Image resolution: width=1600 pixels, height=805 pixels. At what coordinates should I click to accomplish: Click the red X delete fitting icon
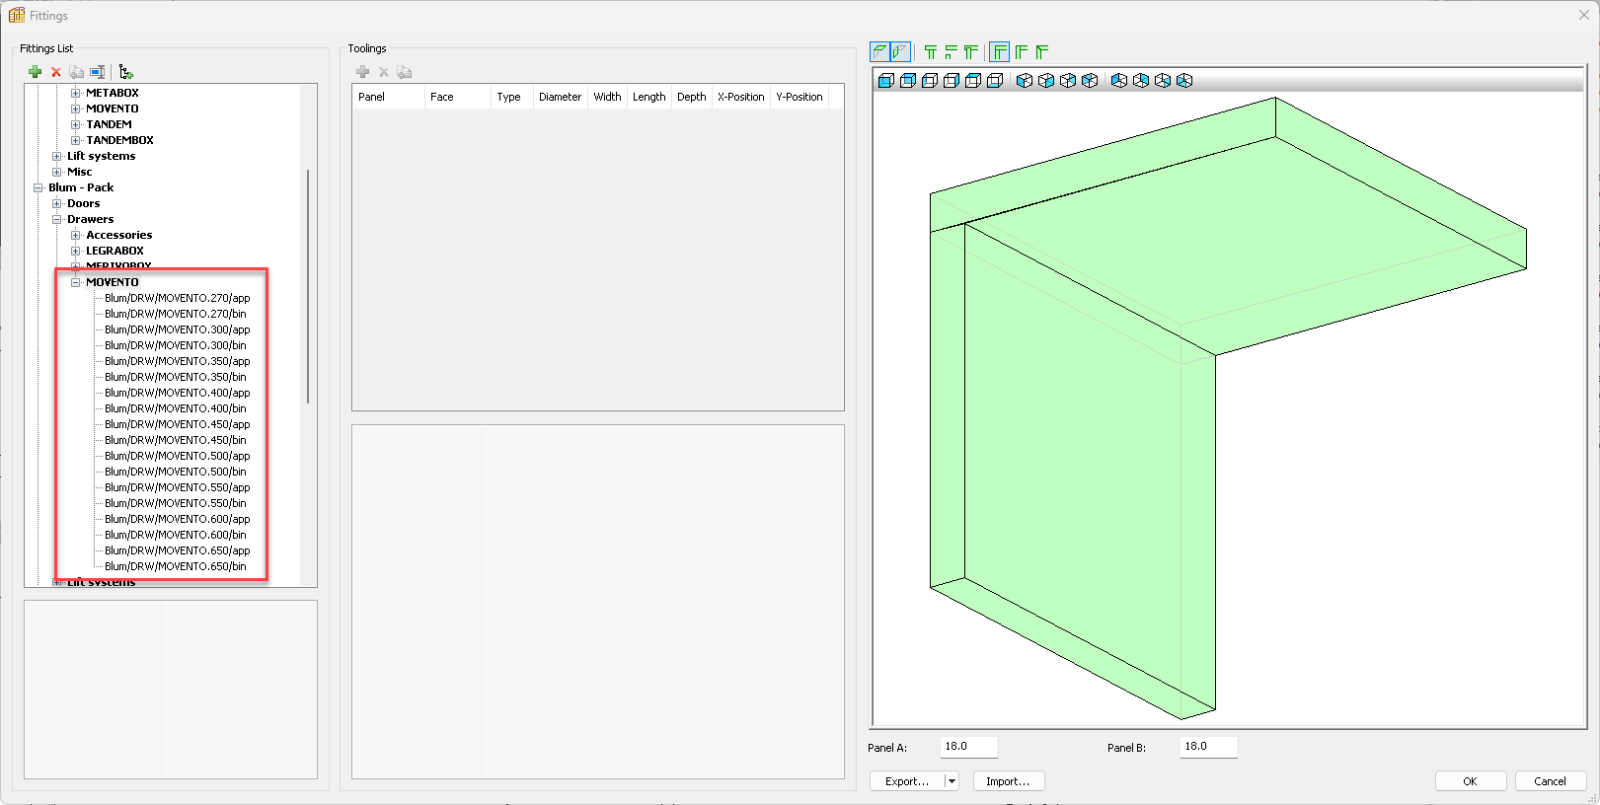coord(56,72)
